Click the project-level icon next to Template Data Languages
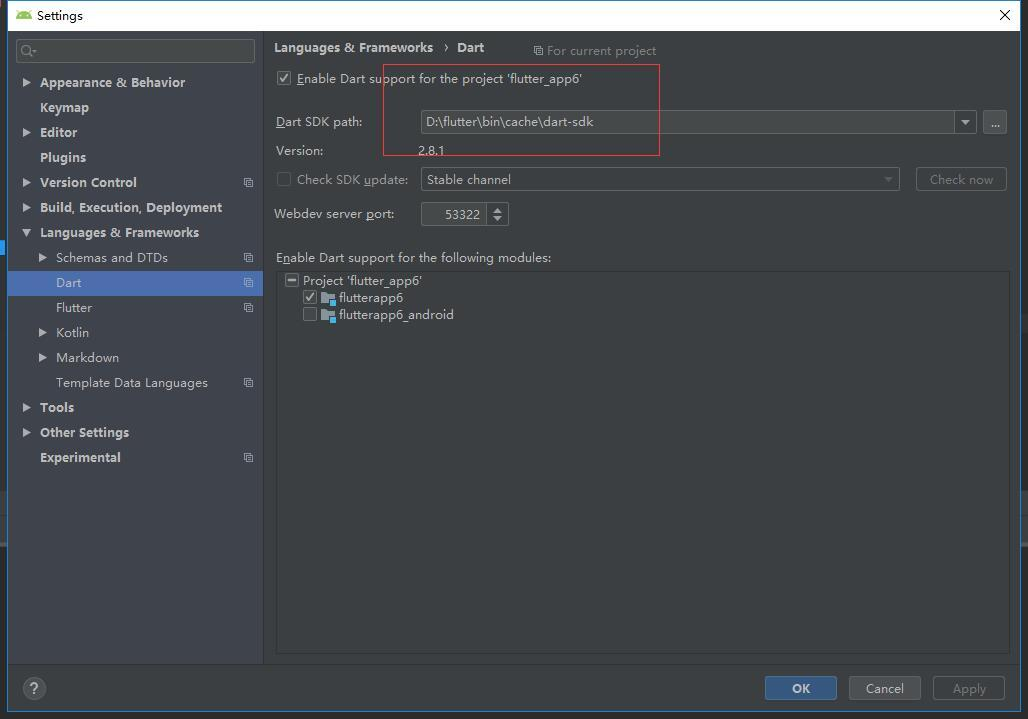1028x719 pixels. 248,382
